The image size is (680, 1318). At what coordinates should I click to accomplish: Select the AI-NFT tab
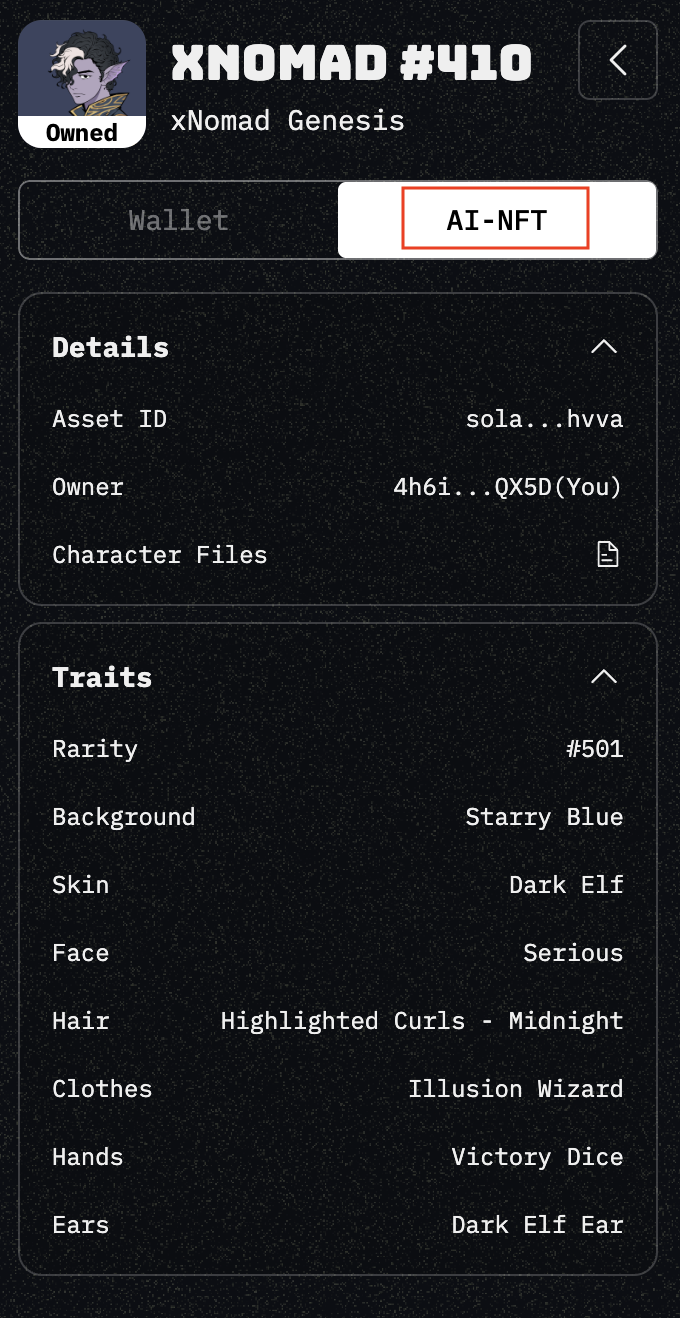(496, 220)
